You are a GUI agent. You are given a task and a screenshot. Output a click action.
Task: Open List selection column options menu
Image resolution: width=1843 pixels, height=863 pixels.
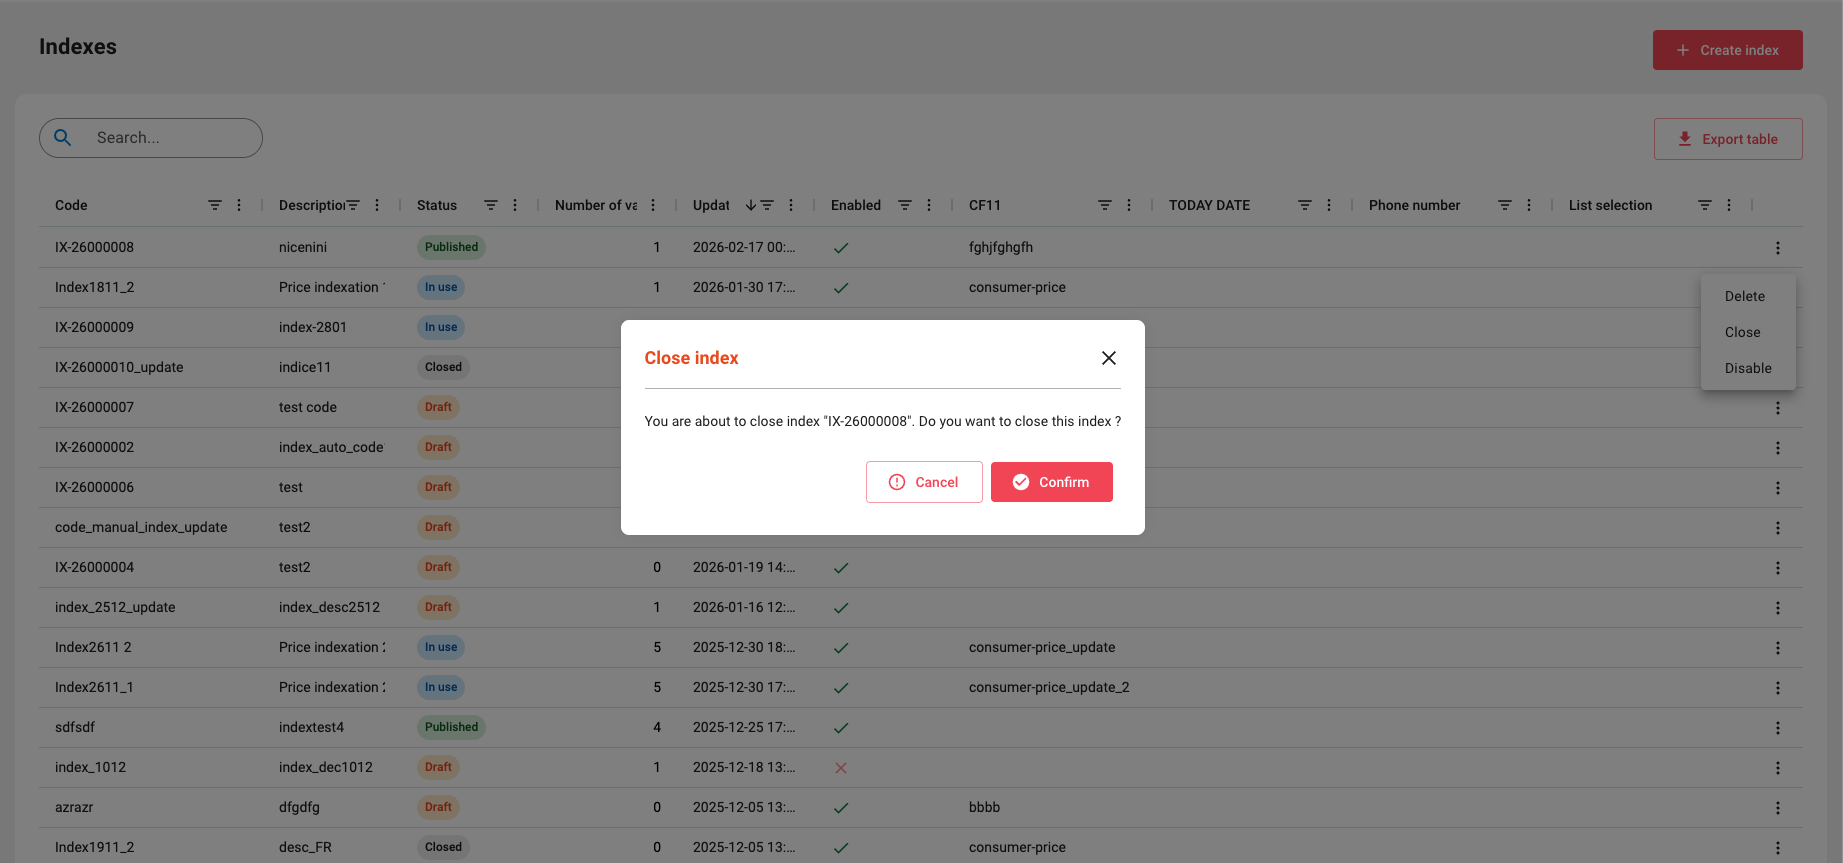(1729, 205)
